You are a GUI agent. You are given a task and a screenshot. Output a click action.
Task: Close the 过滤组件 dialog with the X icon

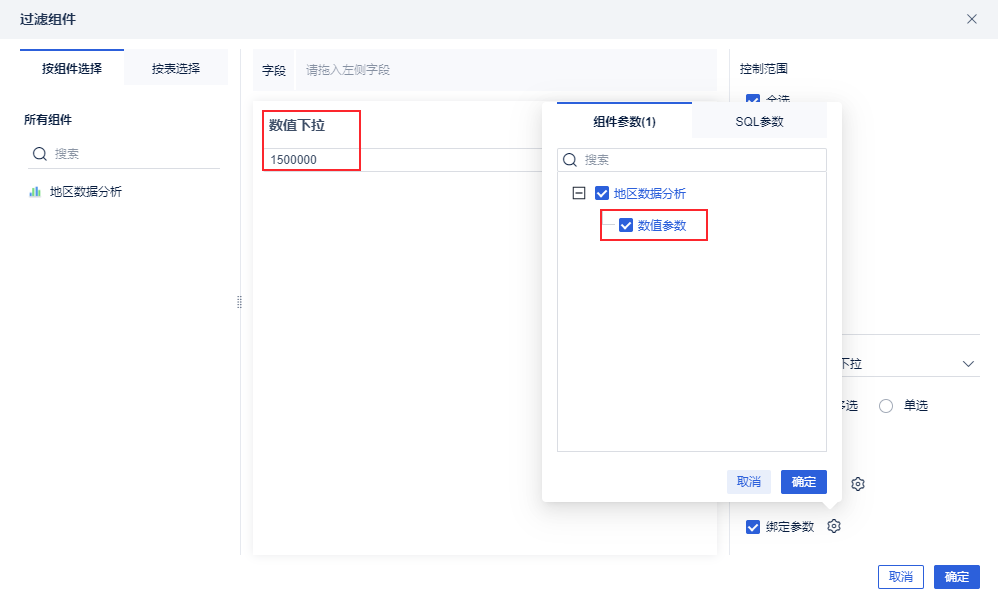point(971,19)
